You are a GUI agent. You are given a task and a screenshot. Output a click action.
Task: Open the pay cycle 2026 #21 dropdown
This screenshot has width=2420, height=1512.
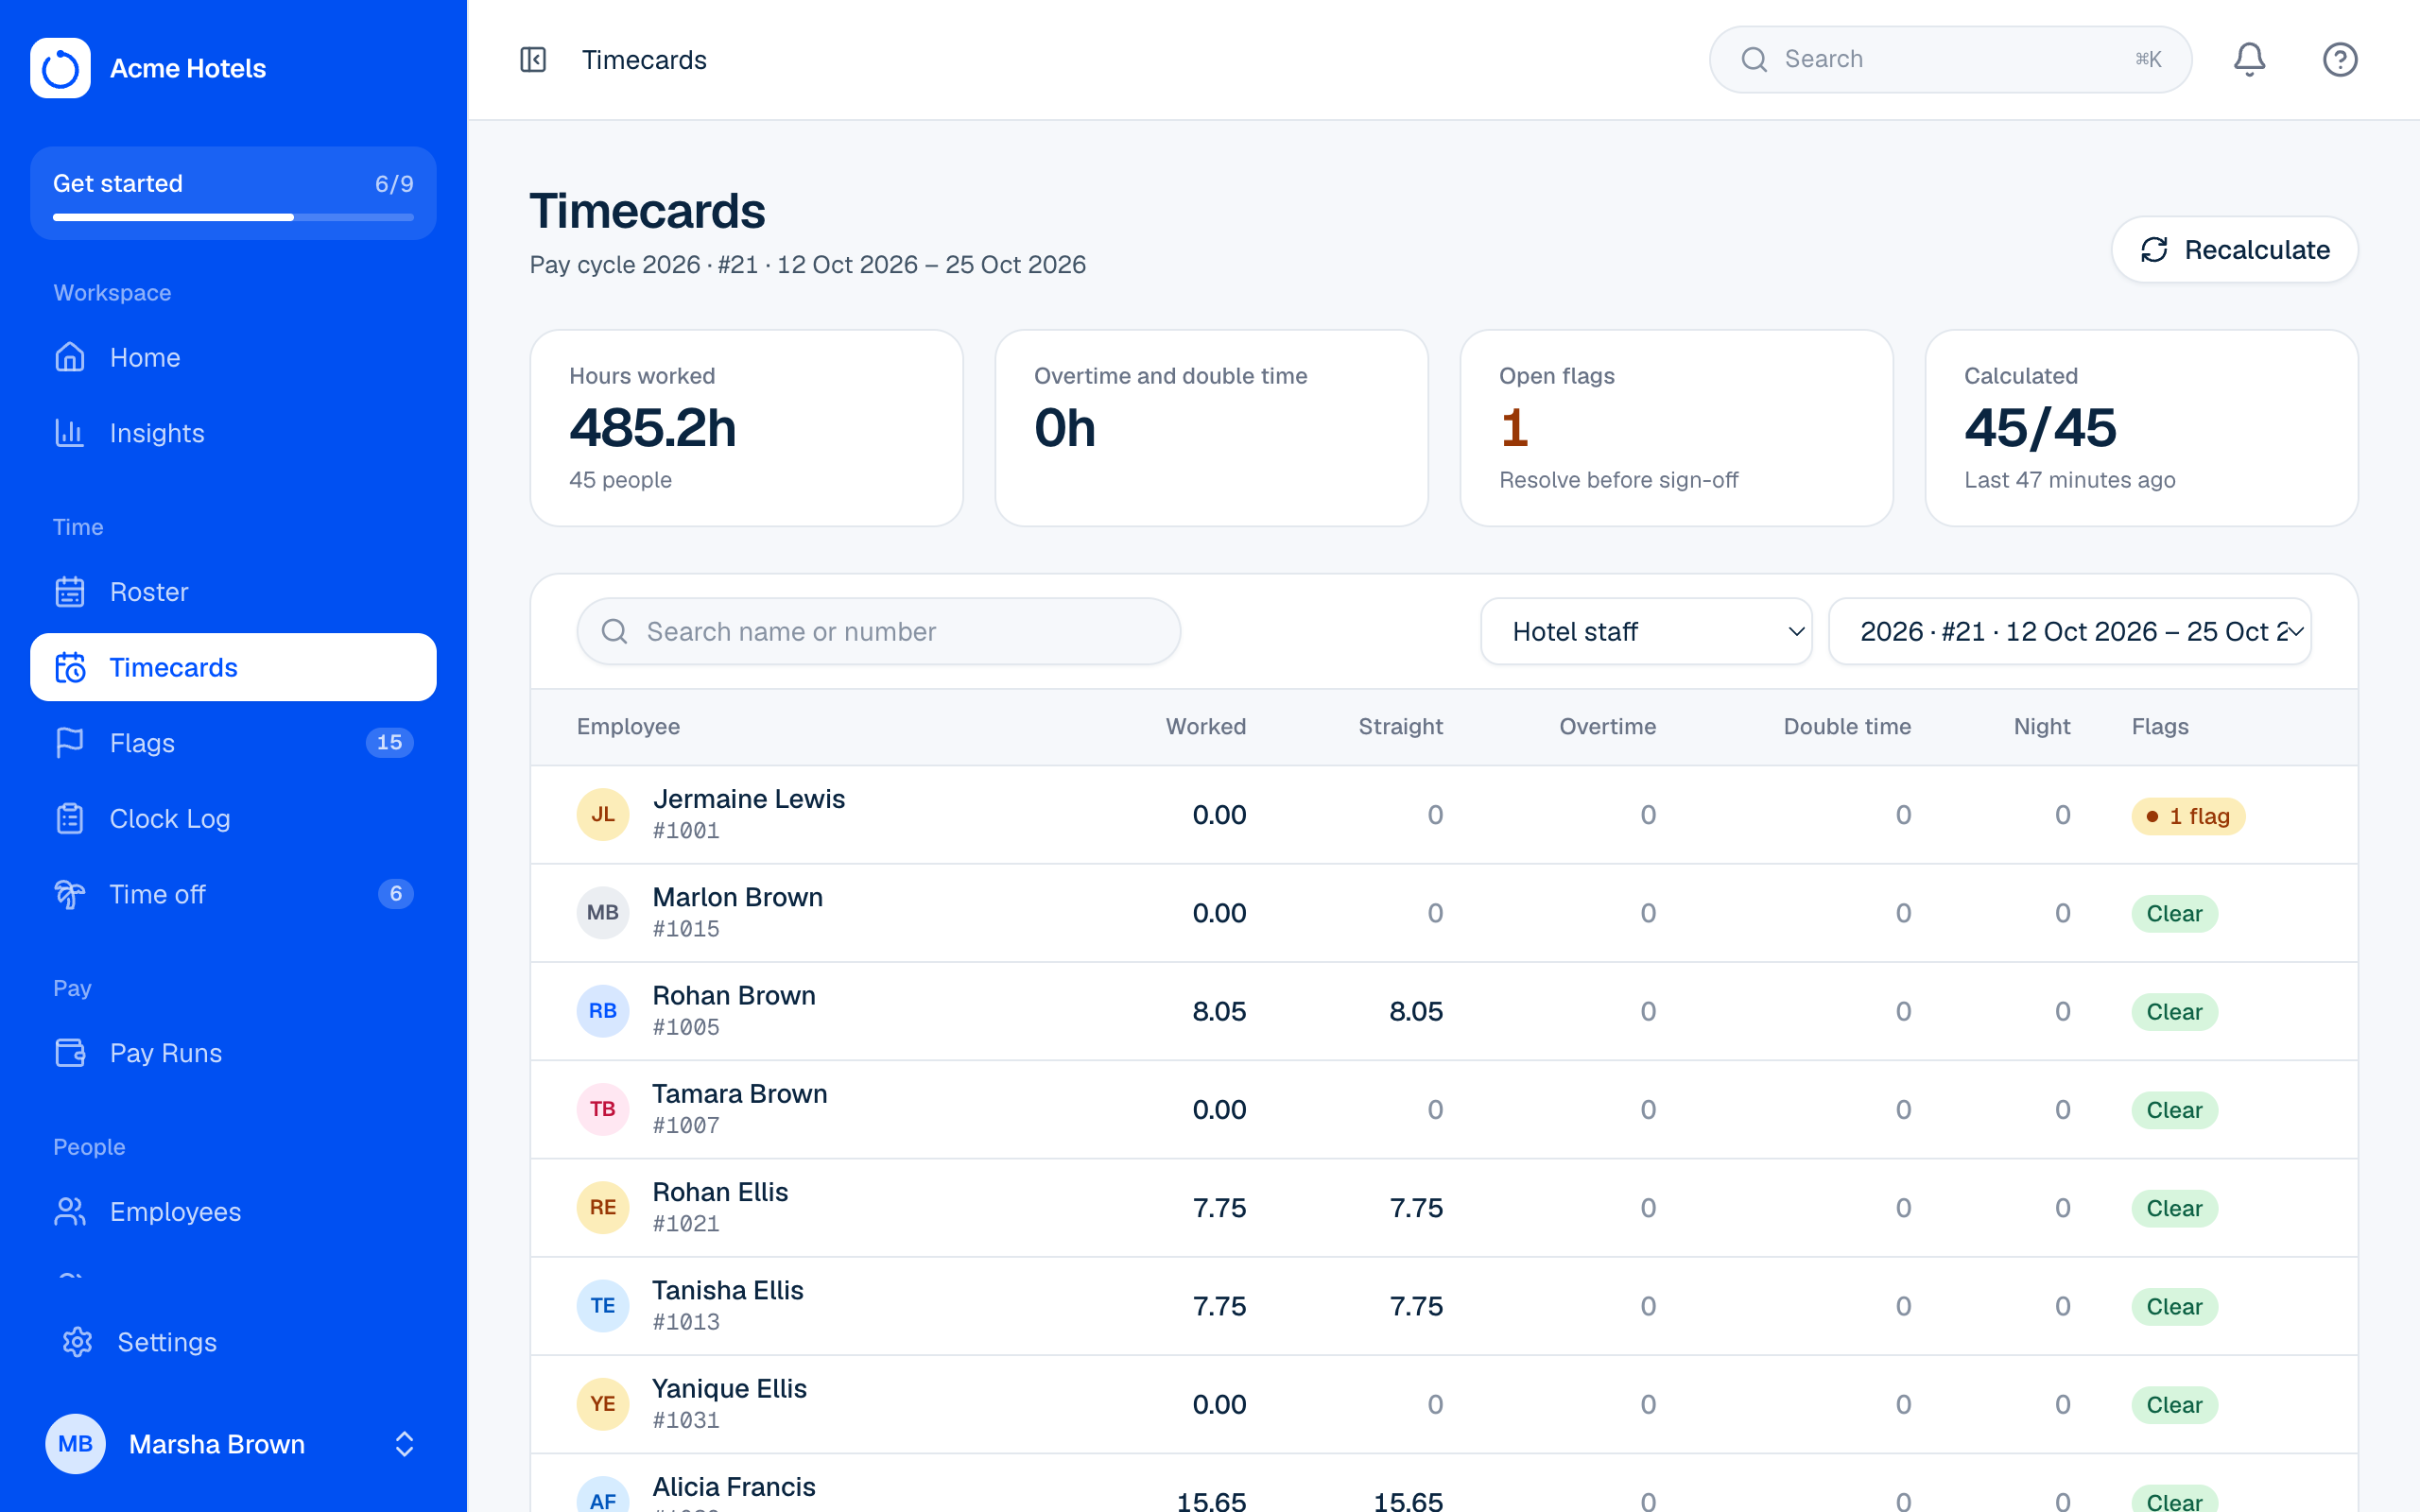pos(2069,631)
